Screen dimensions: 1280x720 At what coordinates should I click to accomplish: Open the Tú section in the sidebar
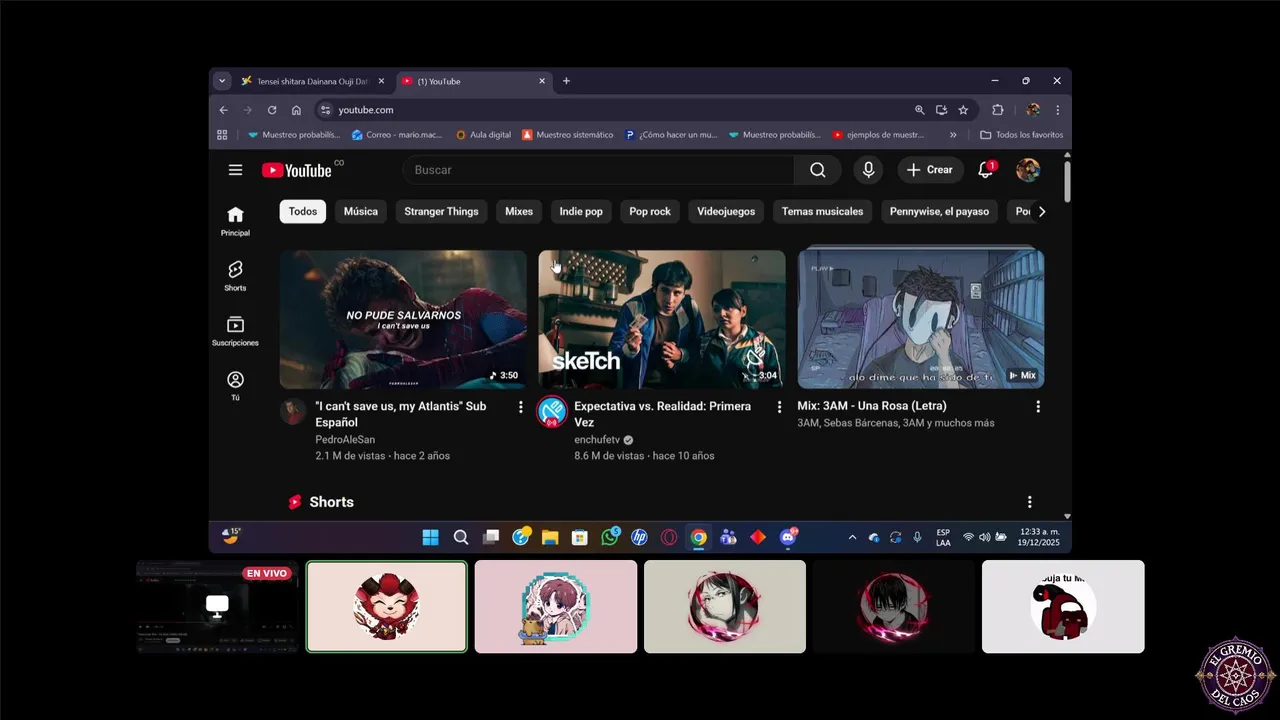pos(235,386)
